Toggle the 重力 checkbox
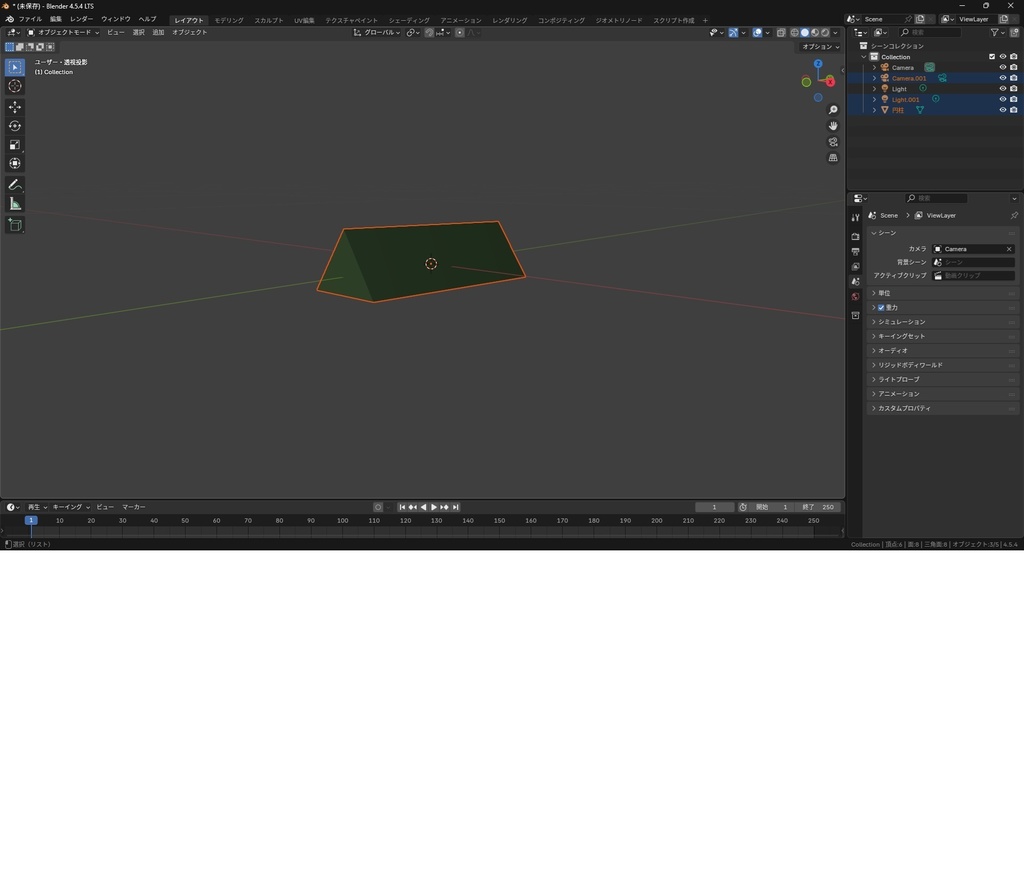 pos(881,308)
